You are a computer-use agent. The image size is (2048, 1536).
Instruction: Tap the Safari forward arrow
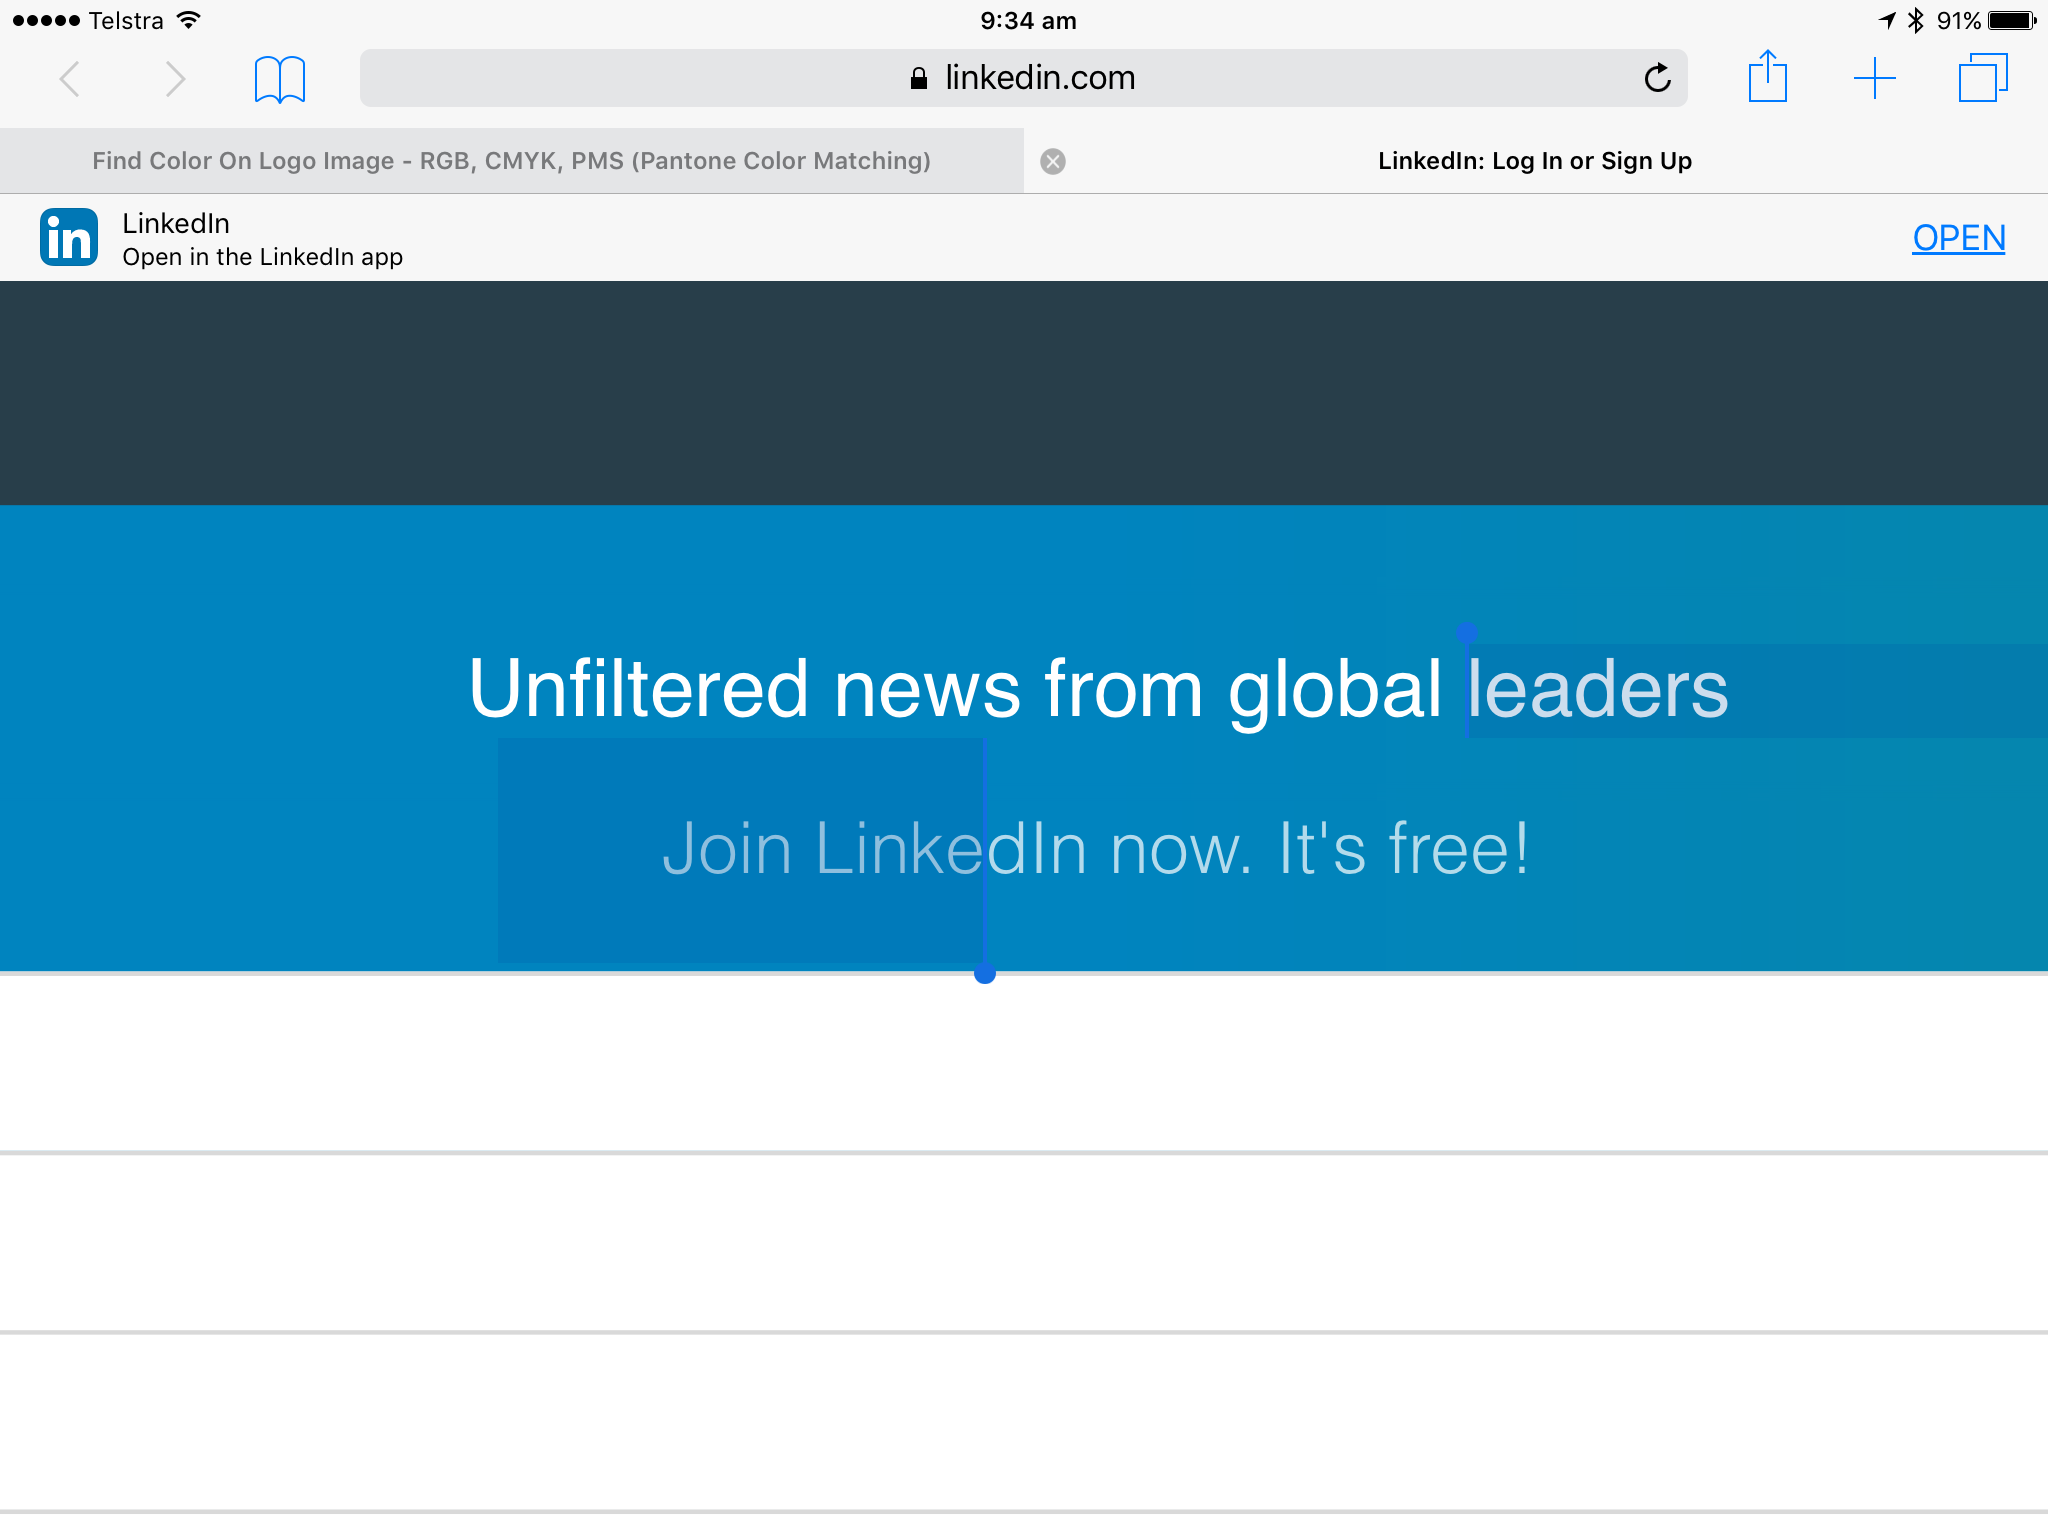pyautogui.click(x=175, y=79)
